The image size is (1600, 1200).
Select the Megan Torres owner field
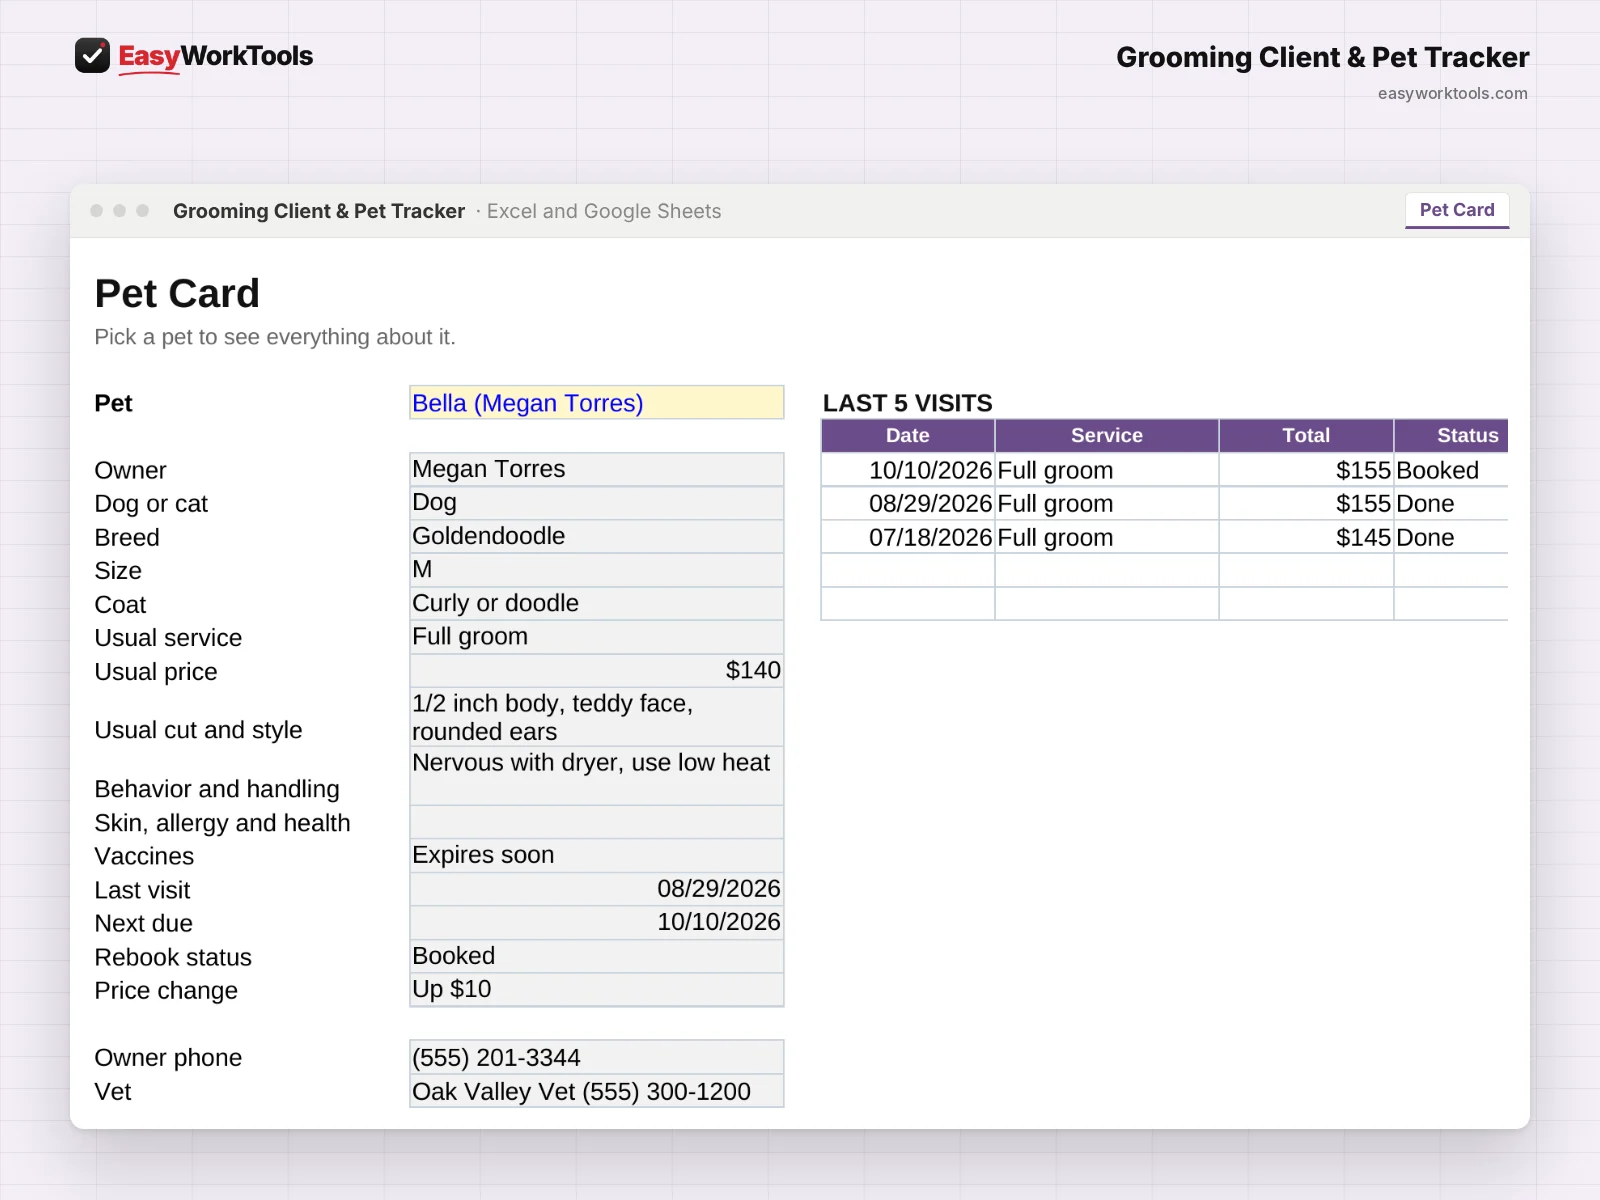point(597,469)
